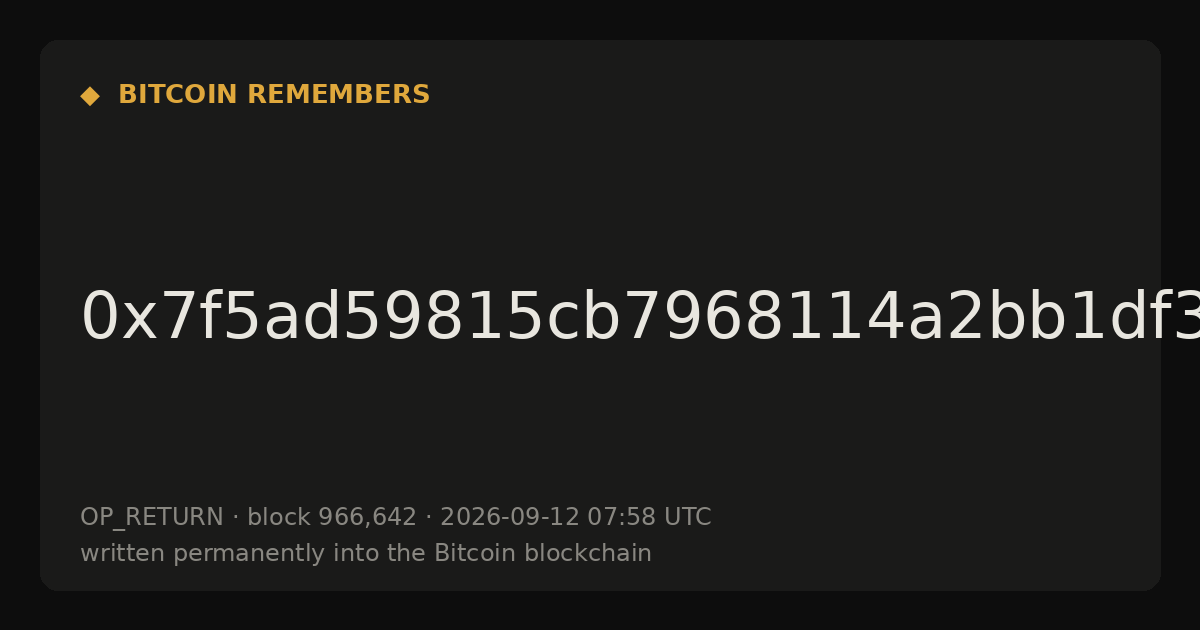Click the dot separator after OP_RETURN
This screenshot has width=1200, height=630.
click(x=236, y=518)
